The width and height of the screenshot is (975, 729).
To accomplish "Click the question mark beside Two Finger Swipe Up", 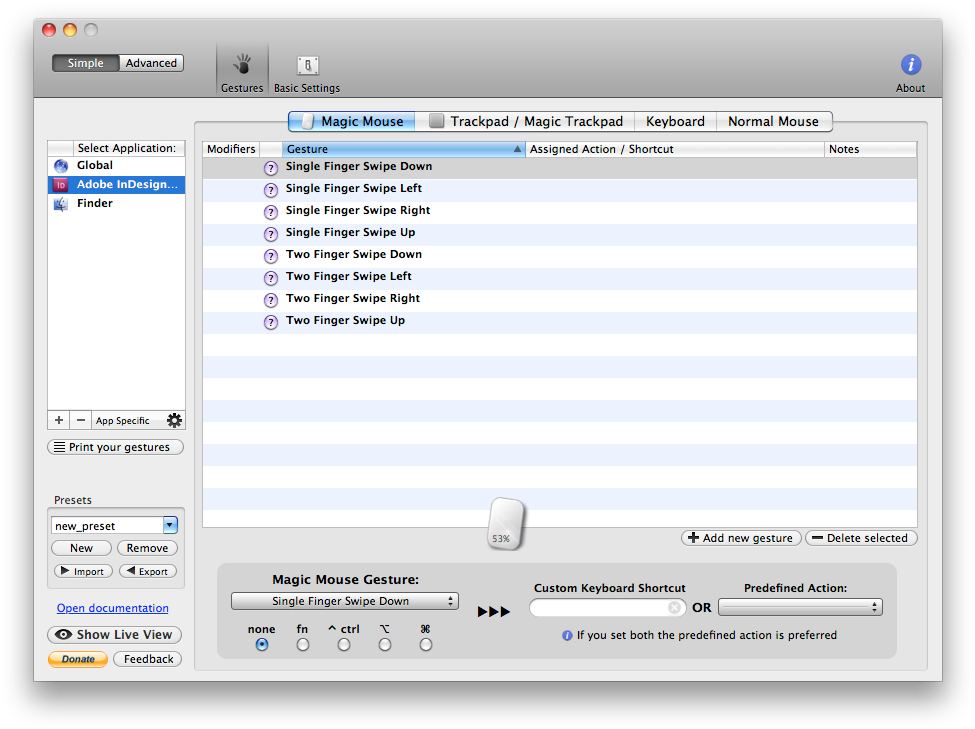I will click(x=270, y=322).
